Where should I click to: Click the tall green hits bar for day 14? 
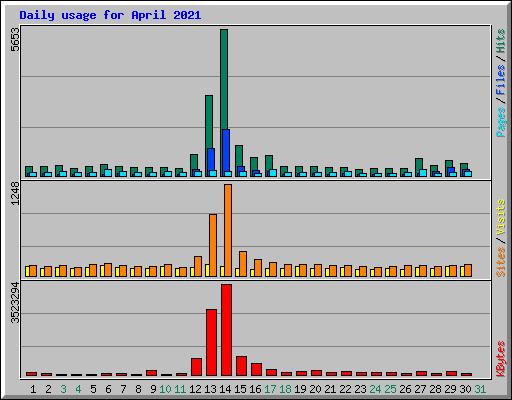point(224,79)
